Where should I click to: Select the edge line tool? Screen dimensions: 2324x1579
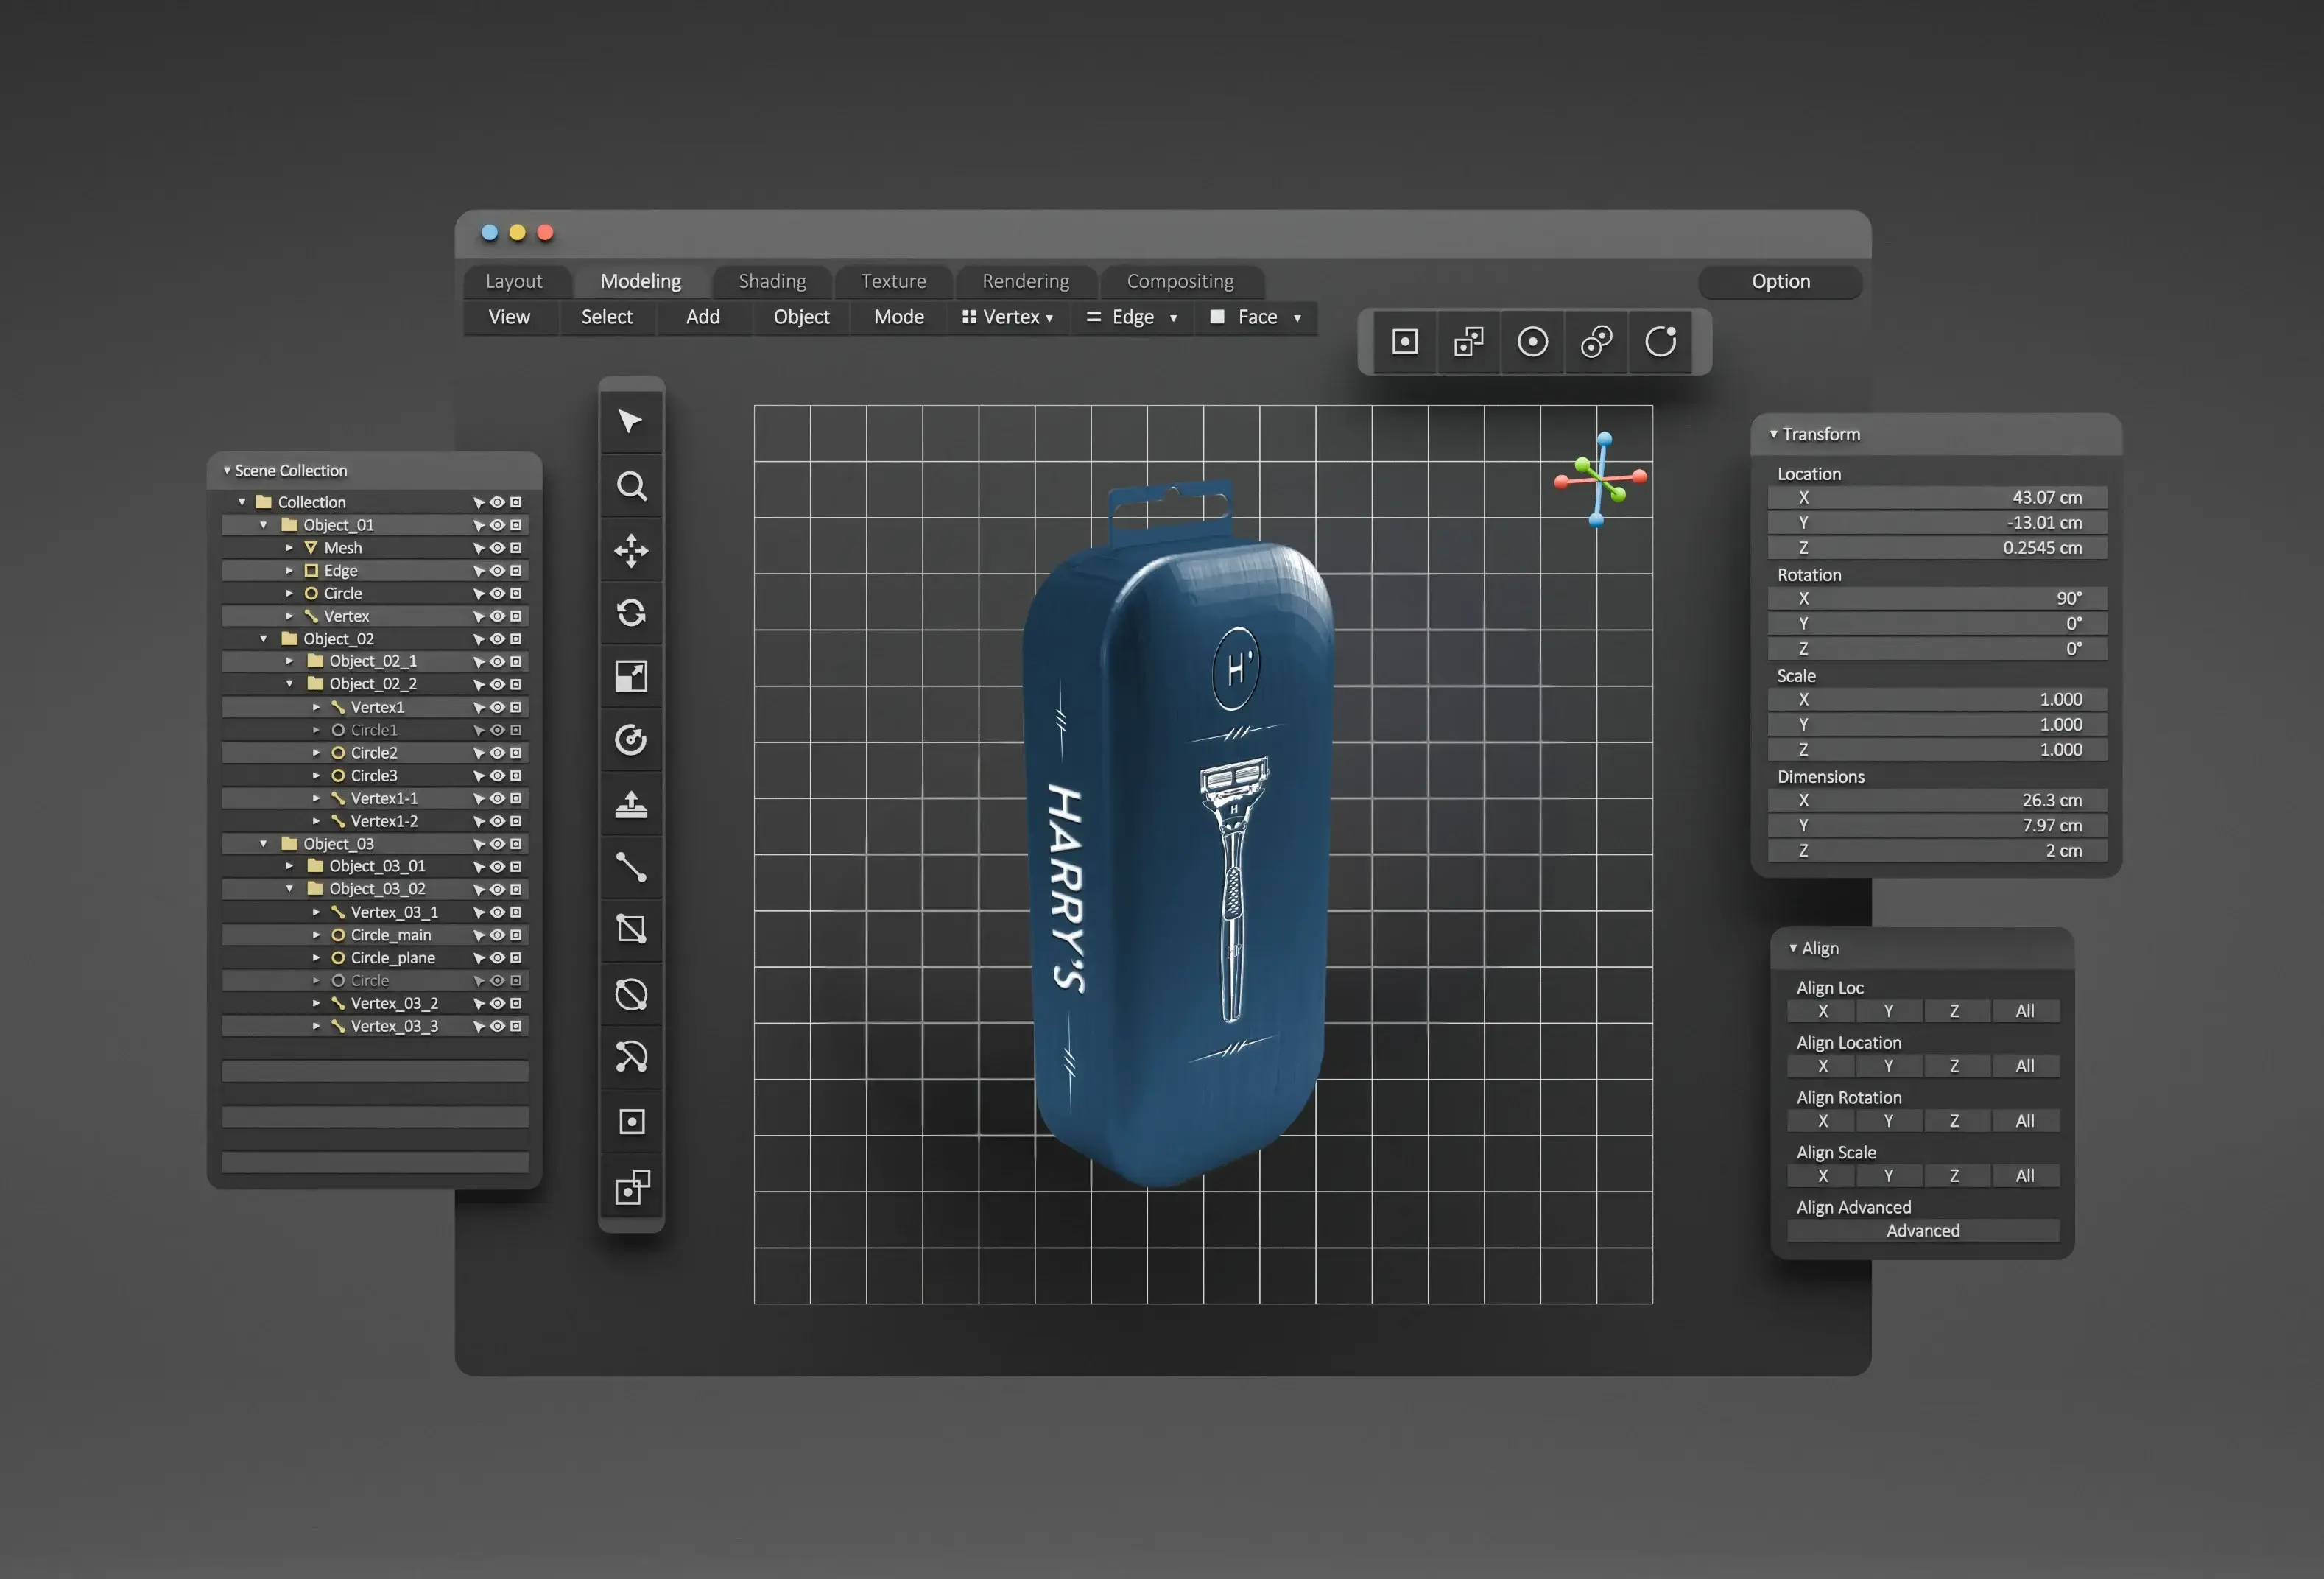tap(631, 867)
